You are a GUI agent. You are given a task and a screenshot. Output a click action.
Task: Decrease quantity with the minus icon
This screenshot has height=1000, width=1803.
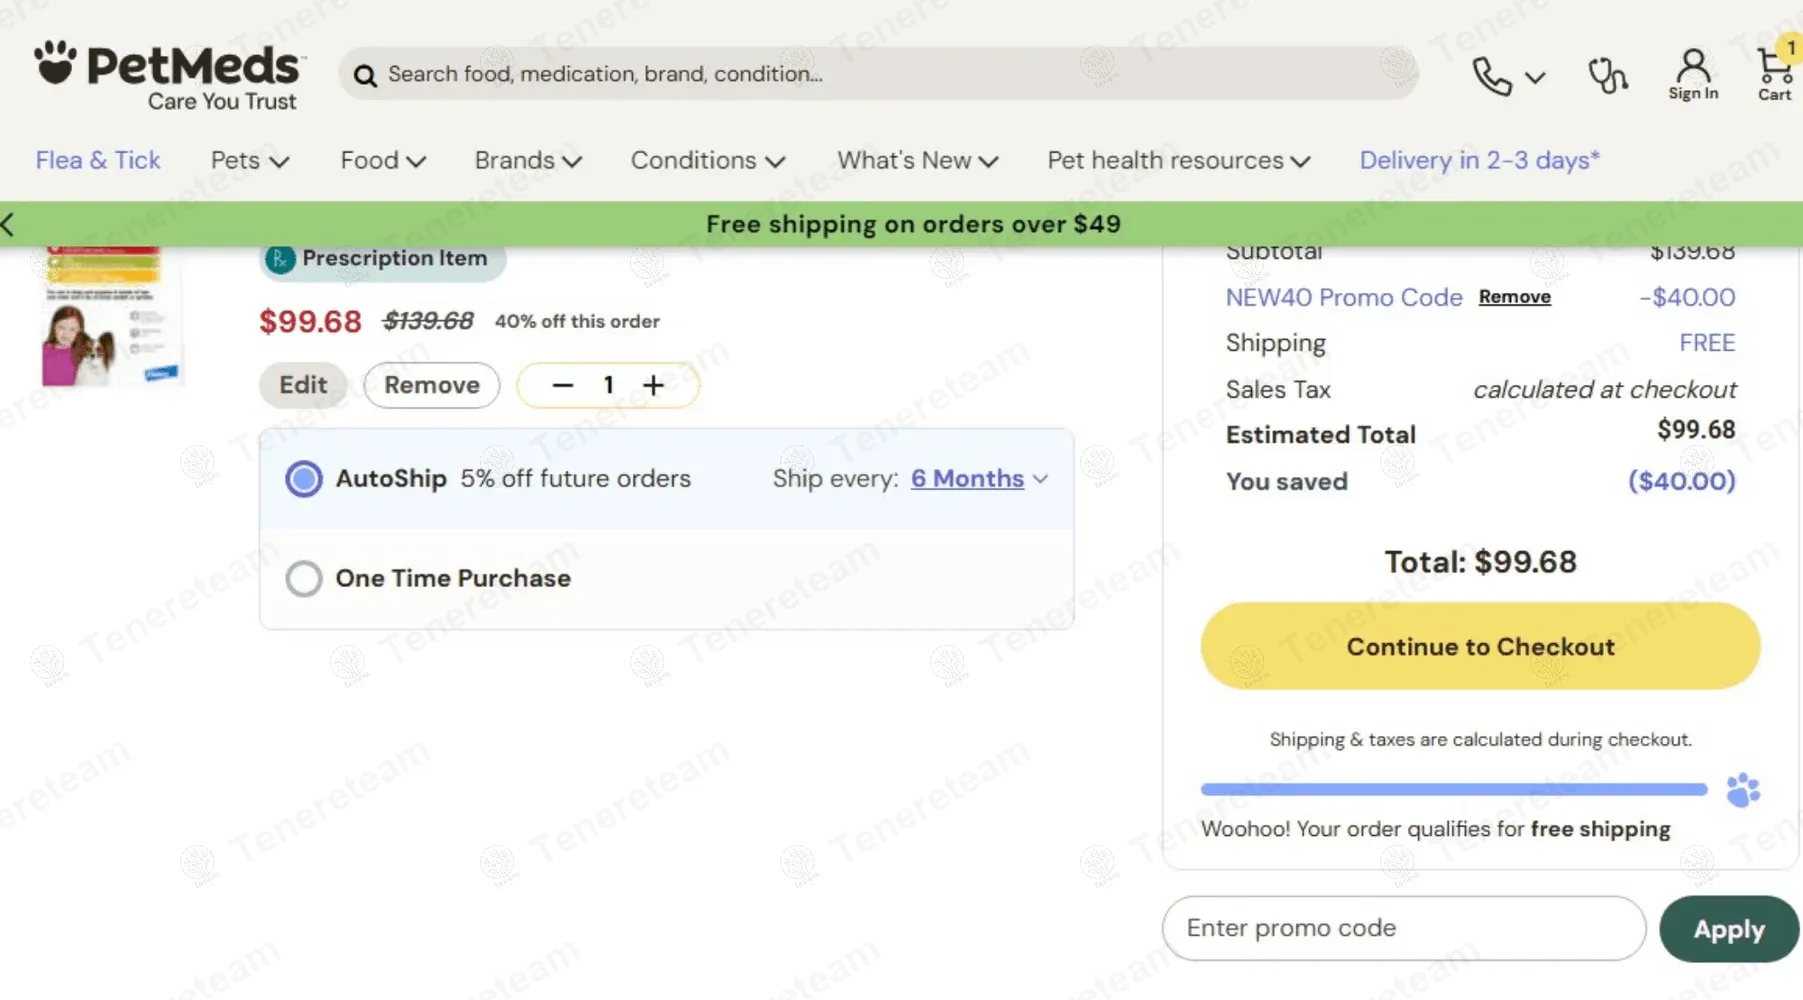tap(563, 386)
